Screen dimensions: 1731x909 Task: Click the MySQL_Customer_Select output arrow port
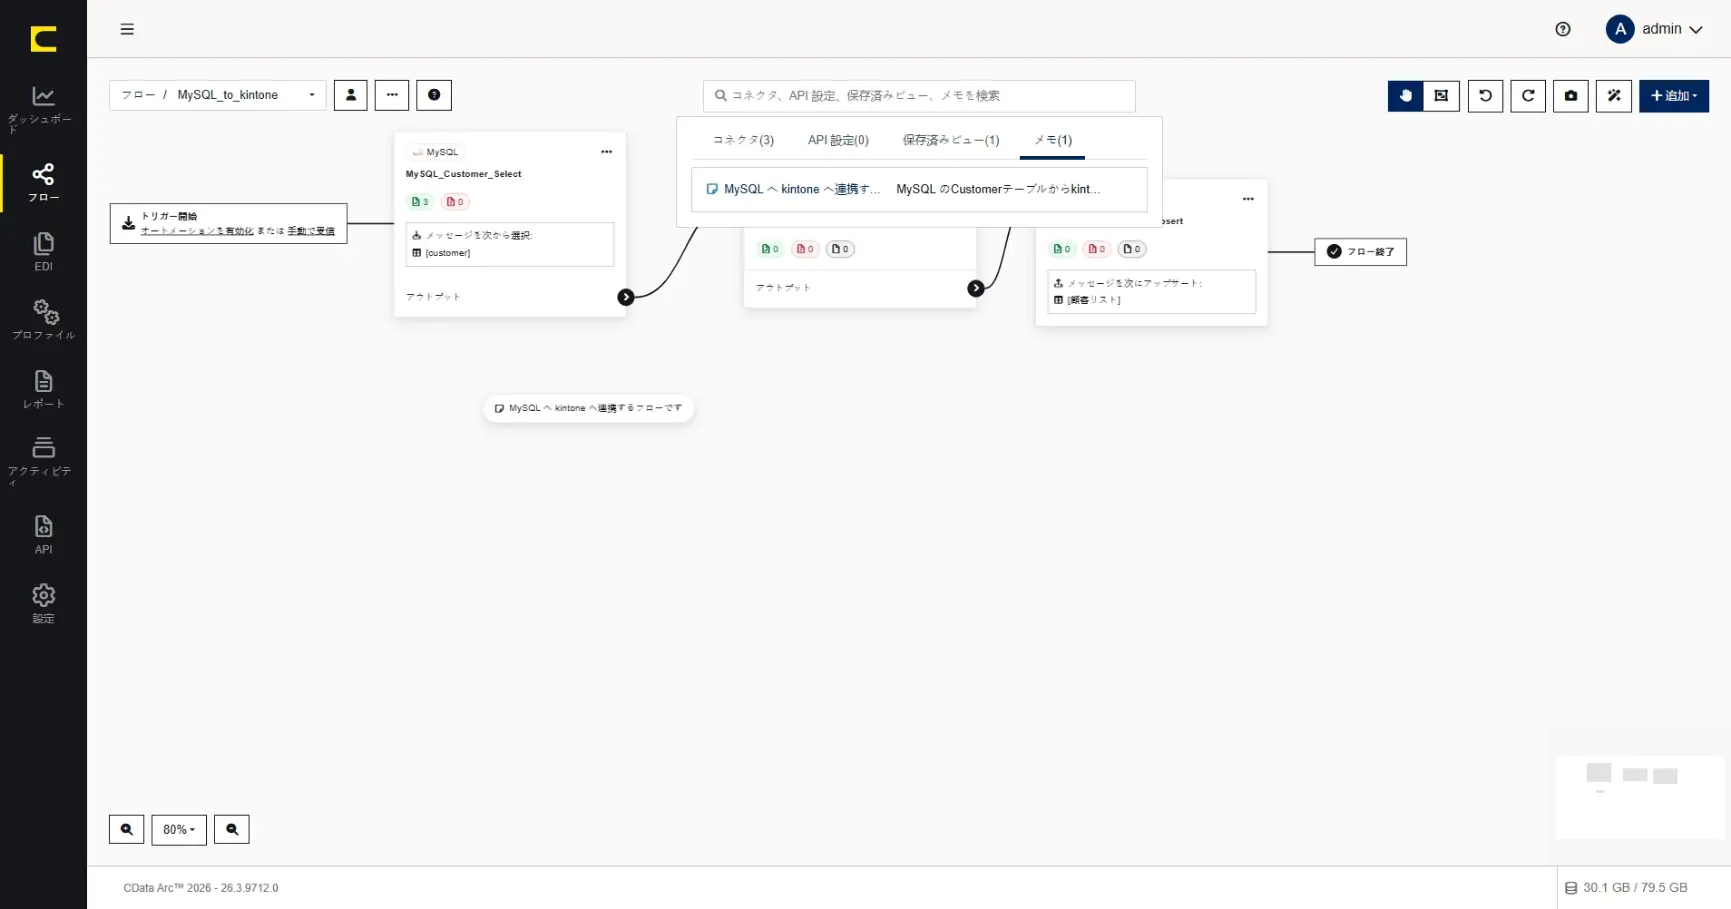click(626, 297)
